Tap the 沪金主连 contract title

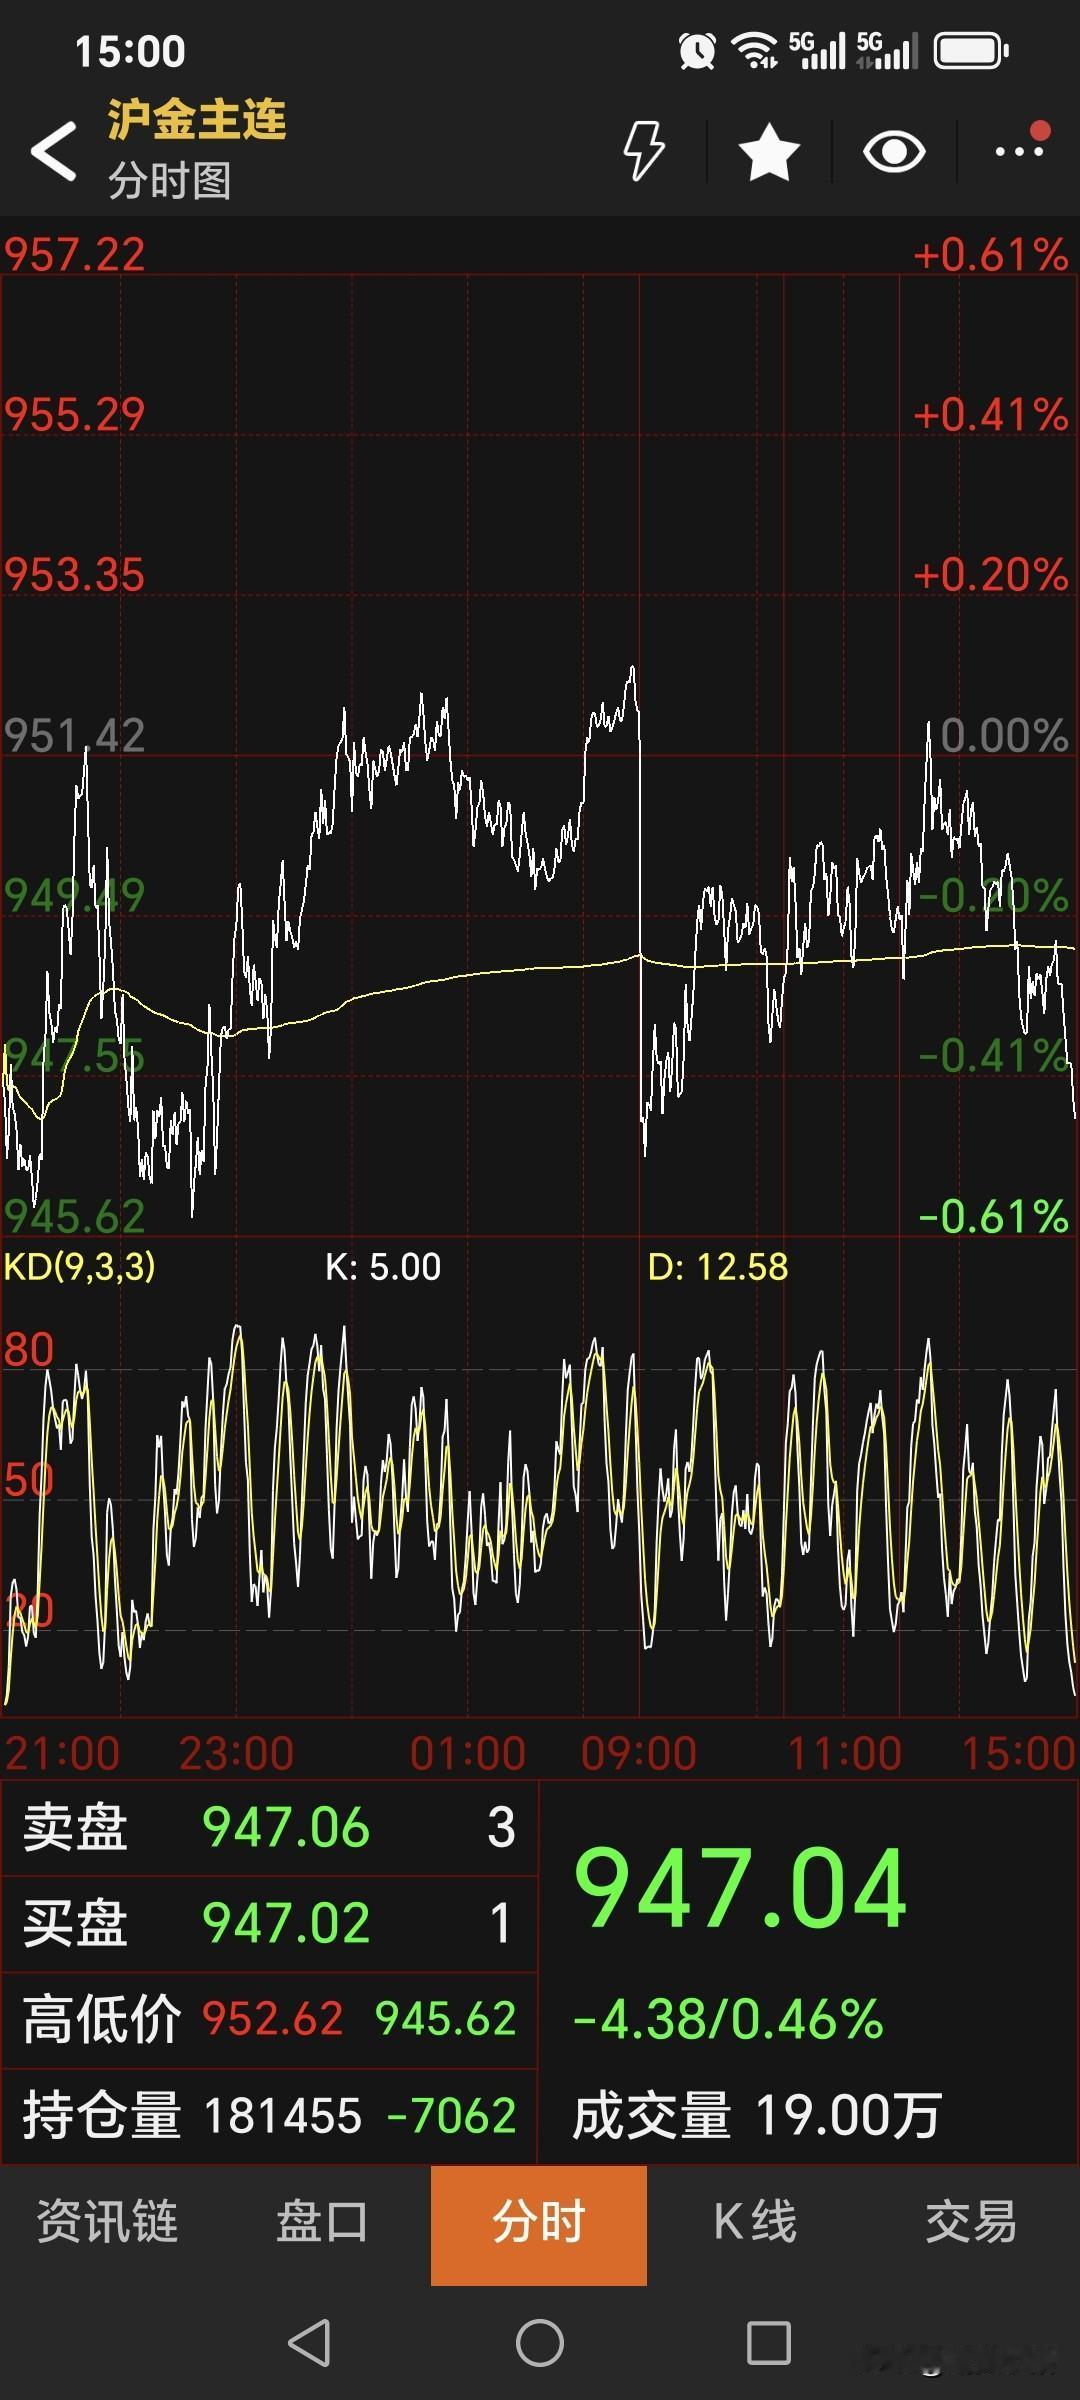pos(197,120)
